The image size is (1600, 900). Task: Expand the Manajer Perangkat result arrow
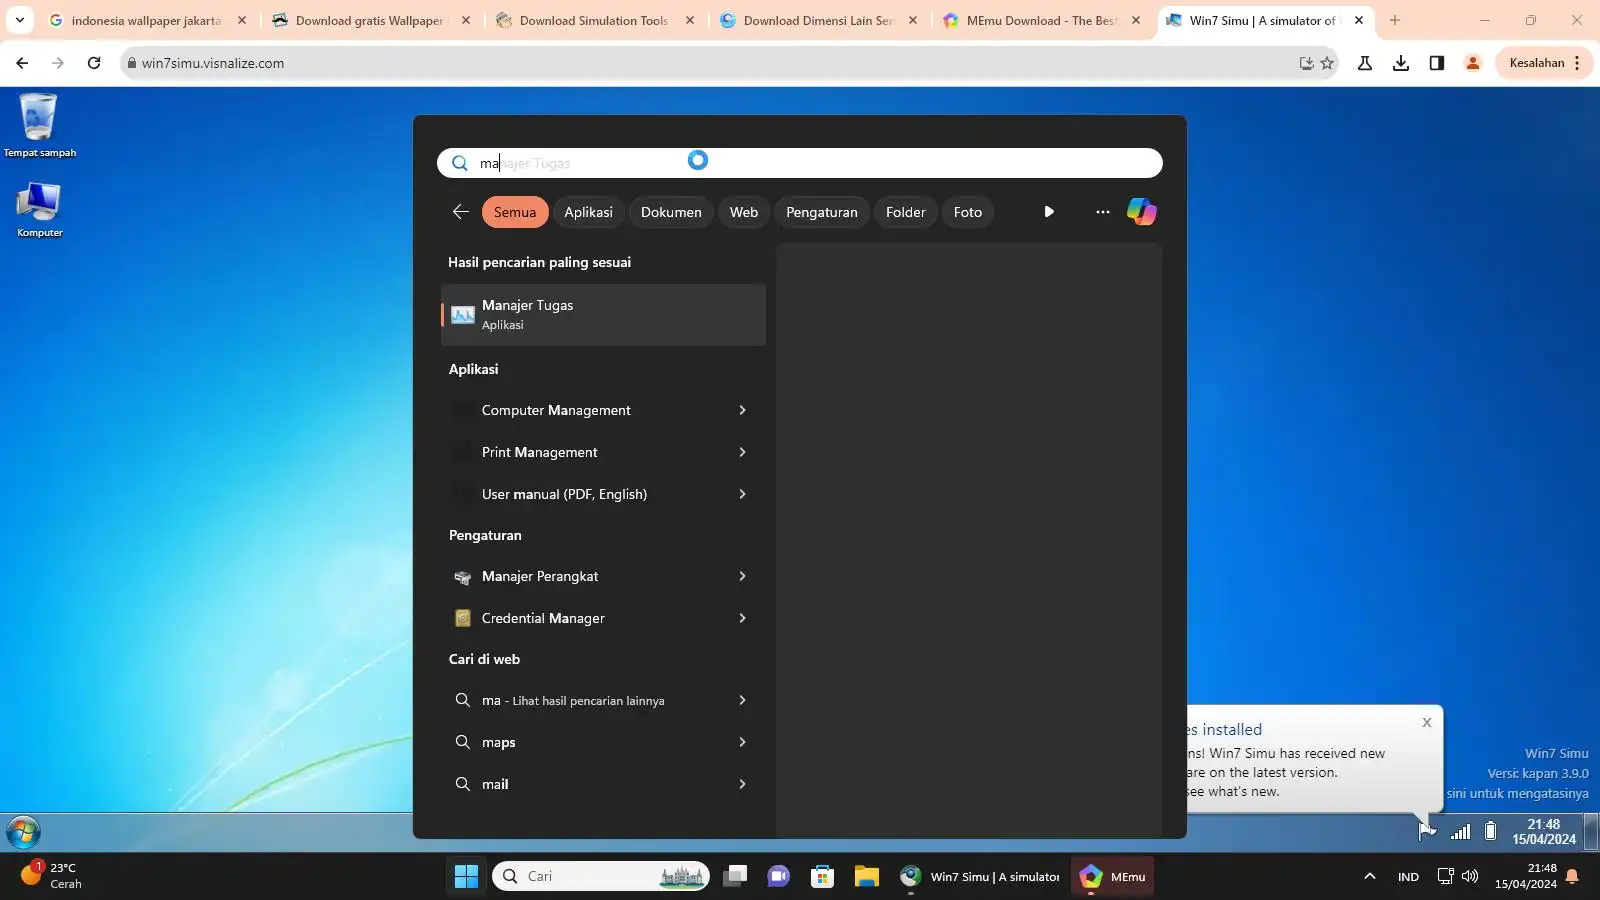click(x=742, y=576)
